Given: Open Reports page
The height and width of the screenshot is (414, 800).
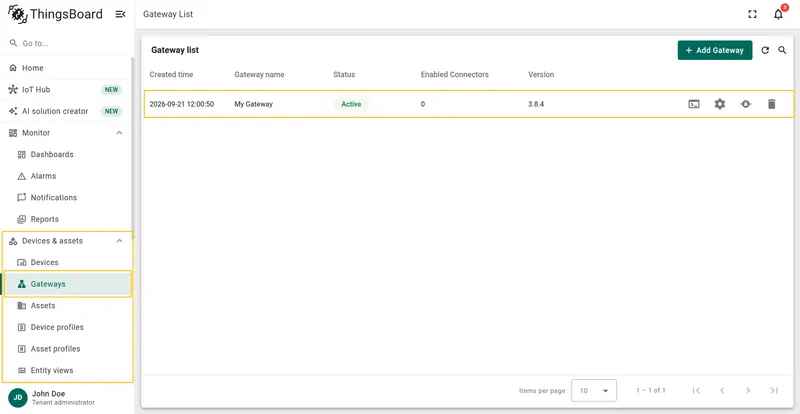Looking at the screenshot, I should tap(67, 219).
